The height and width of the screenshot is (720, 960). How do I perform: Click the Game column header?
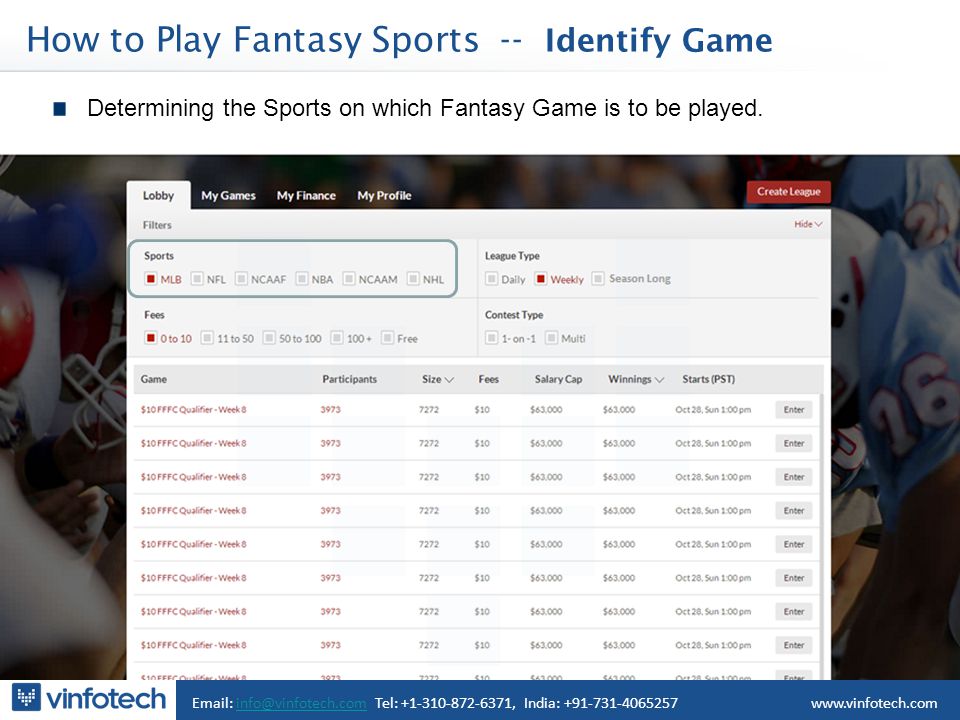tap(154, 379)
